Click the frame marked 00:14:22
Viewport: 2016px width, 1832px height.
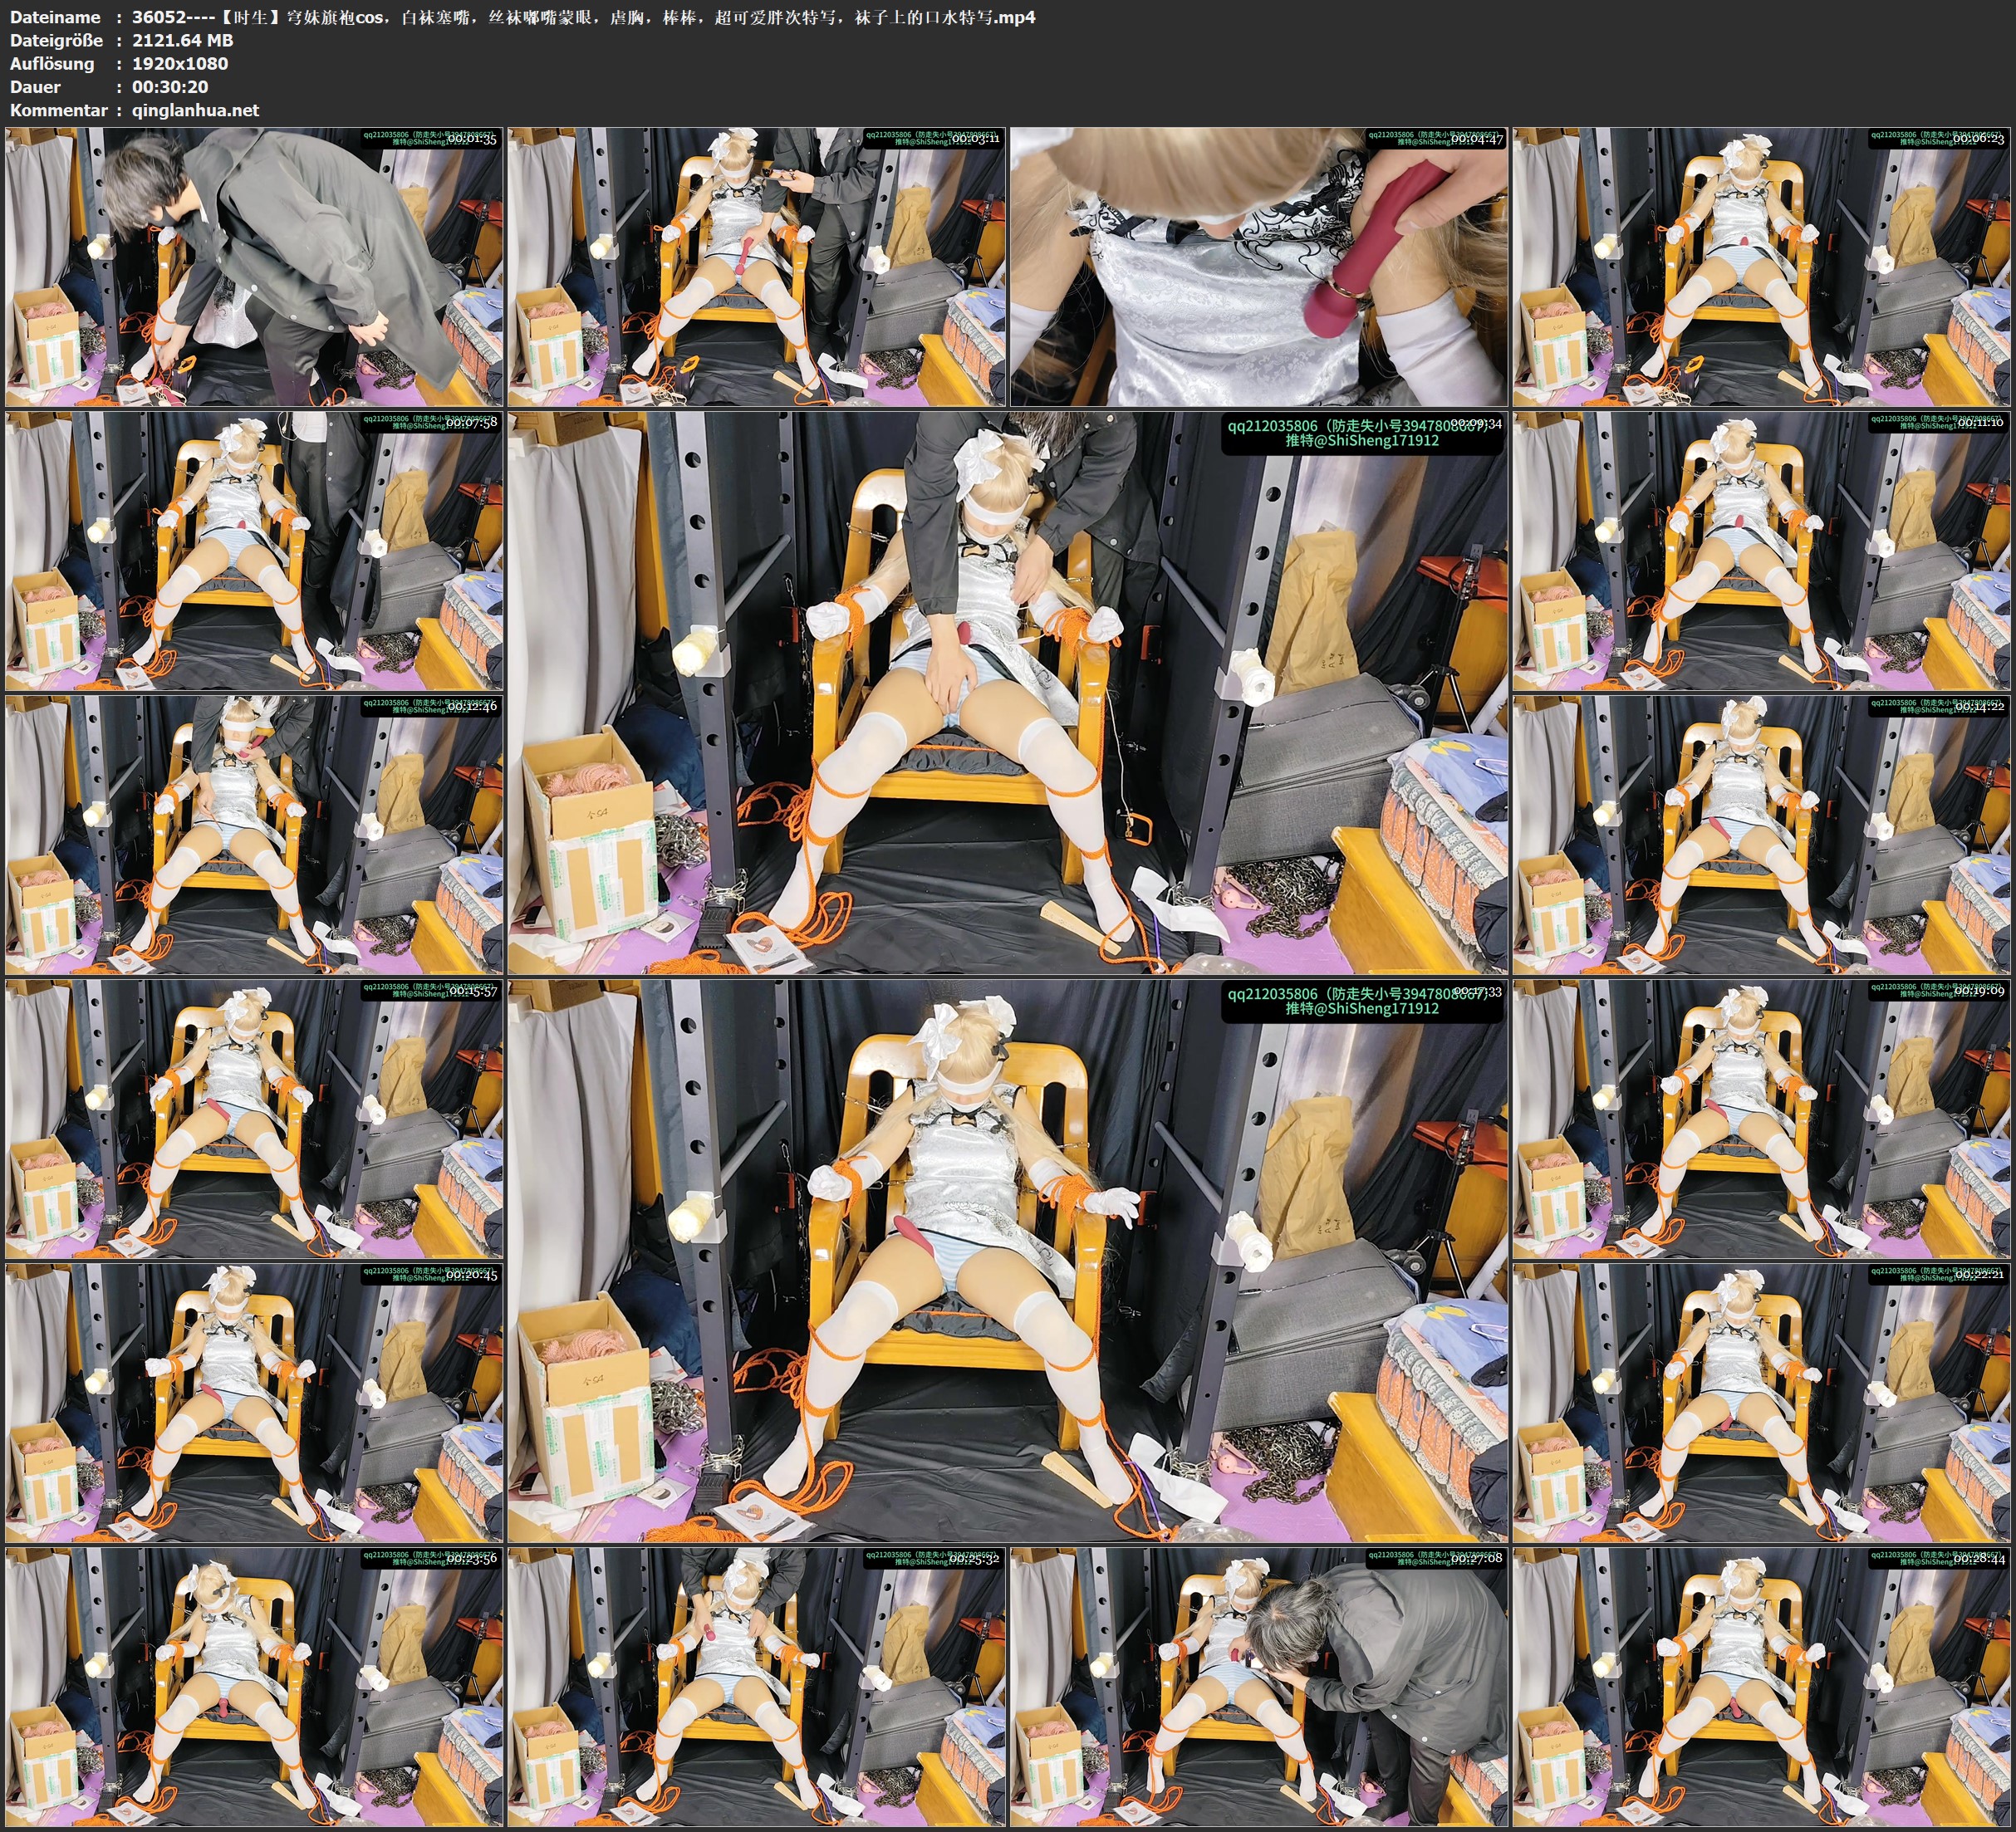pos(1762,835)
